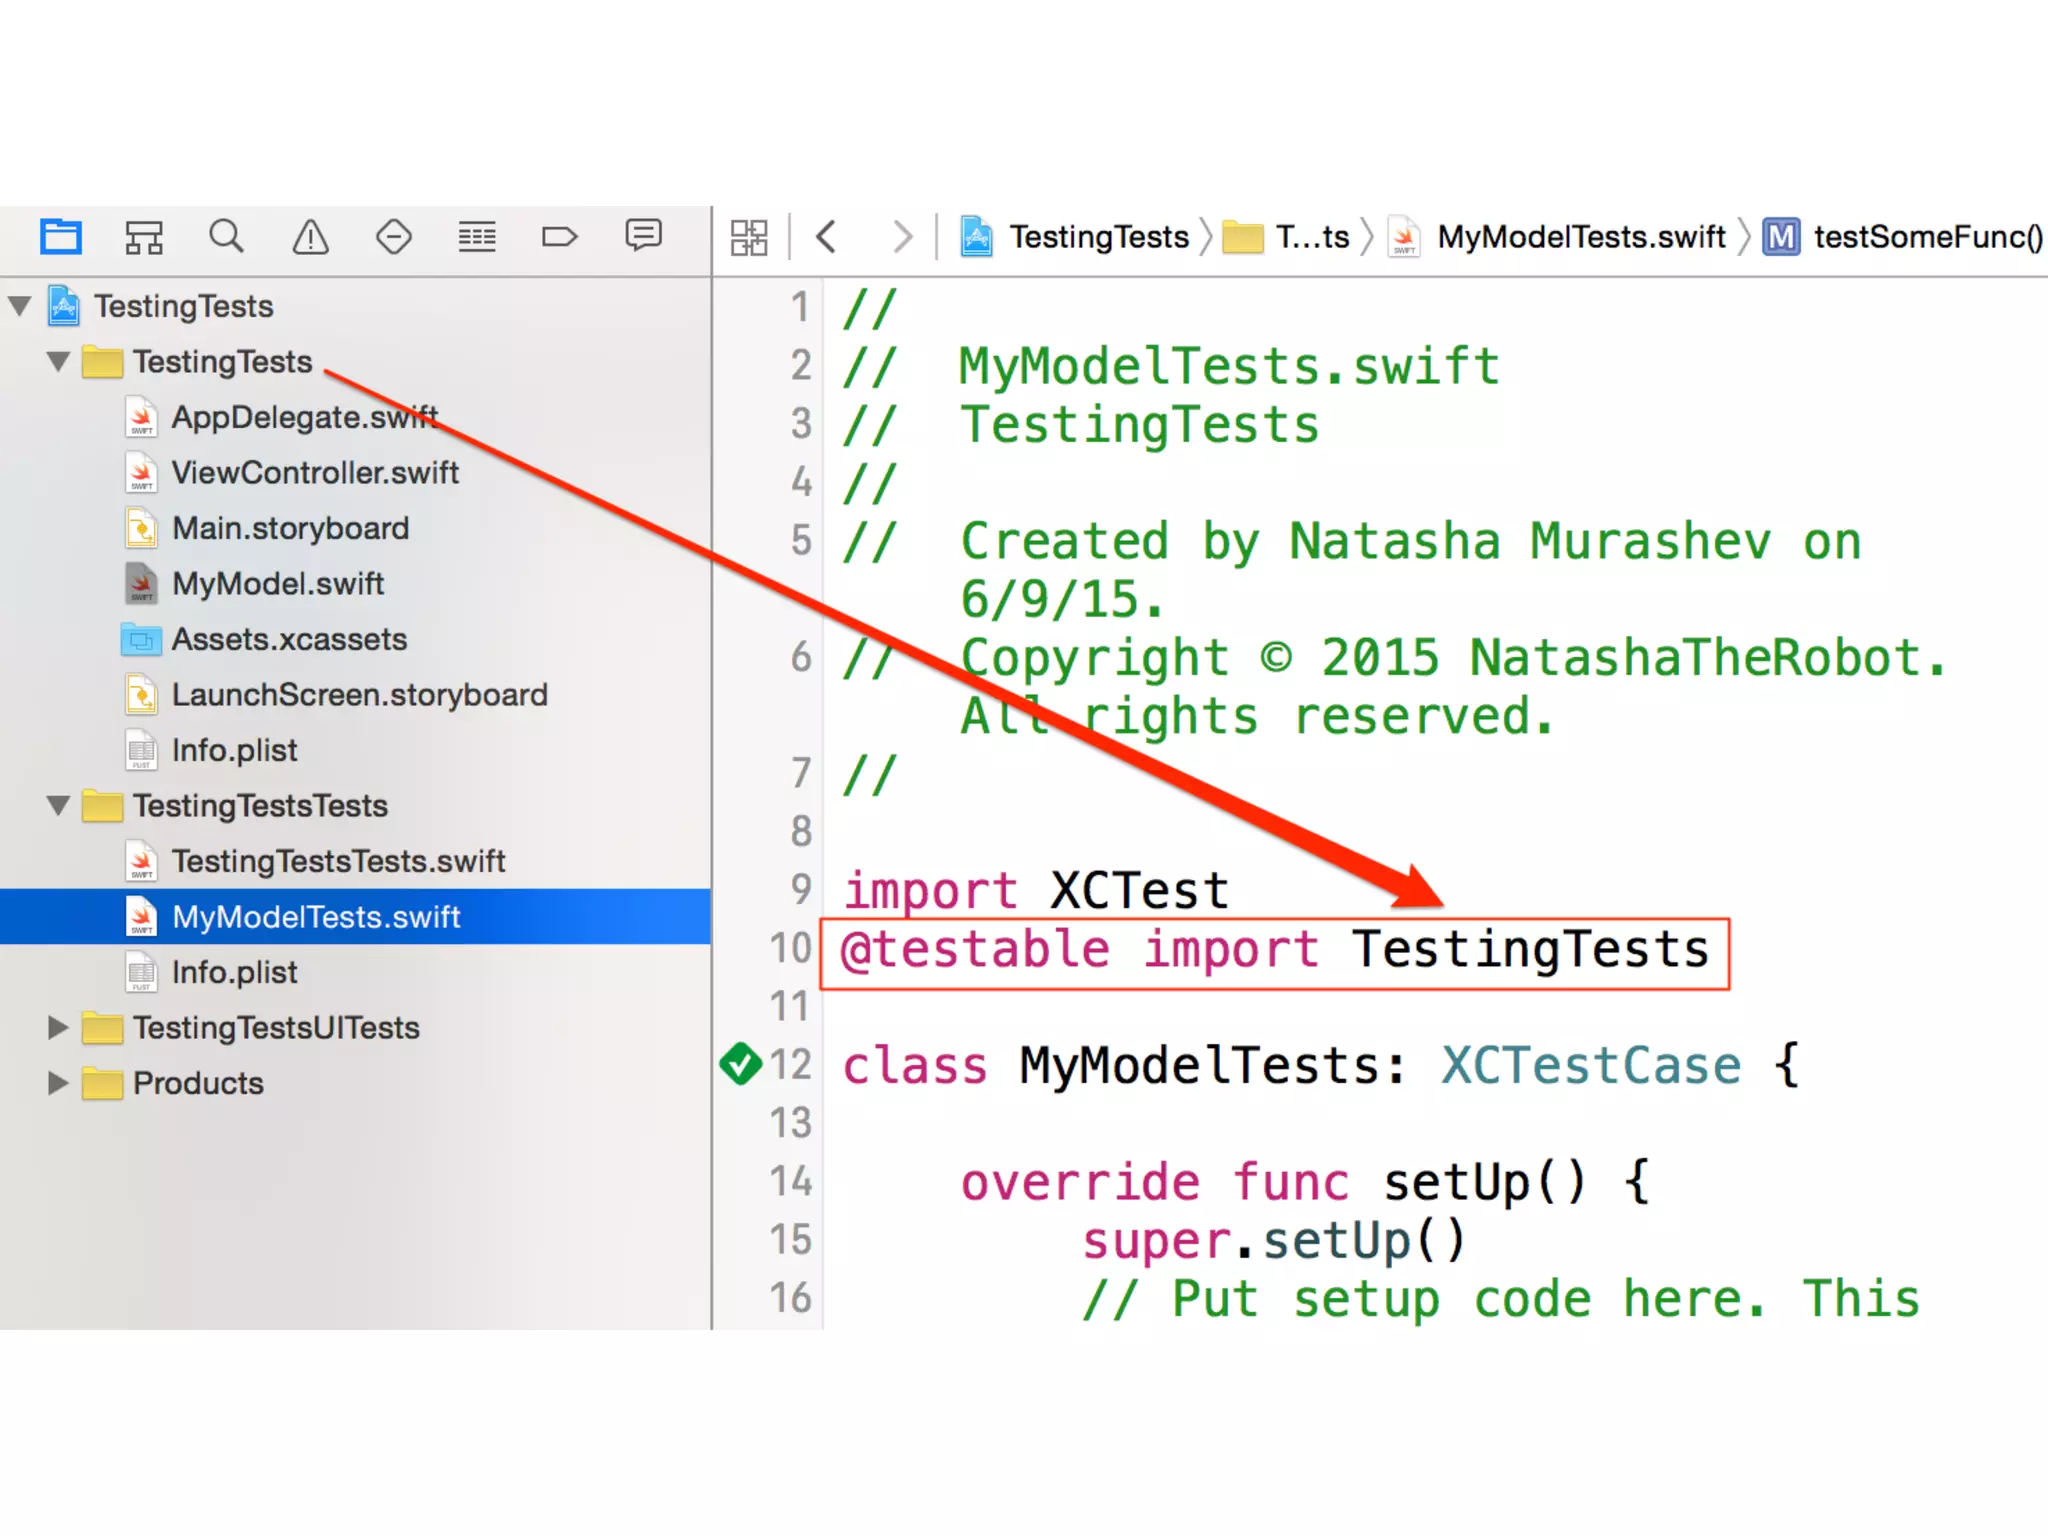The width and height of the screenshot is (2048, 1536).
Task: Go forward with the right chevron
Action: coord(901,237)
